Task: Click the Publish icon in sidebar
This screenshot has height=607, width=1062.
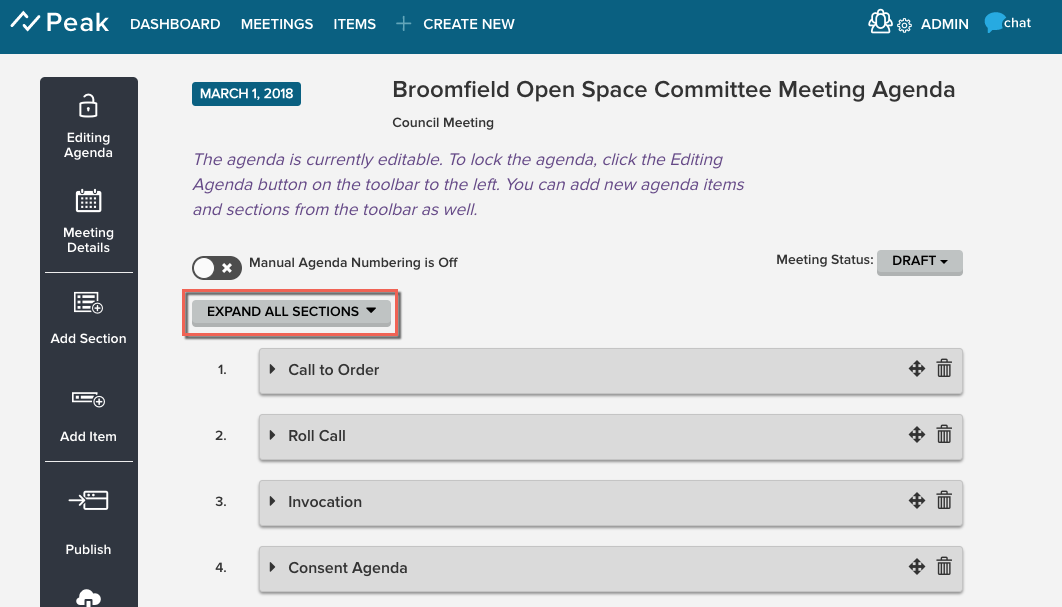Action: 88,502
